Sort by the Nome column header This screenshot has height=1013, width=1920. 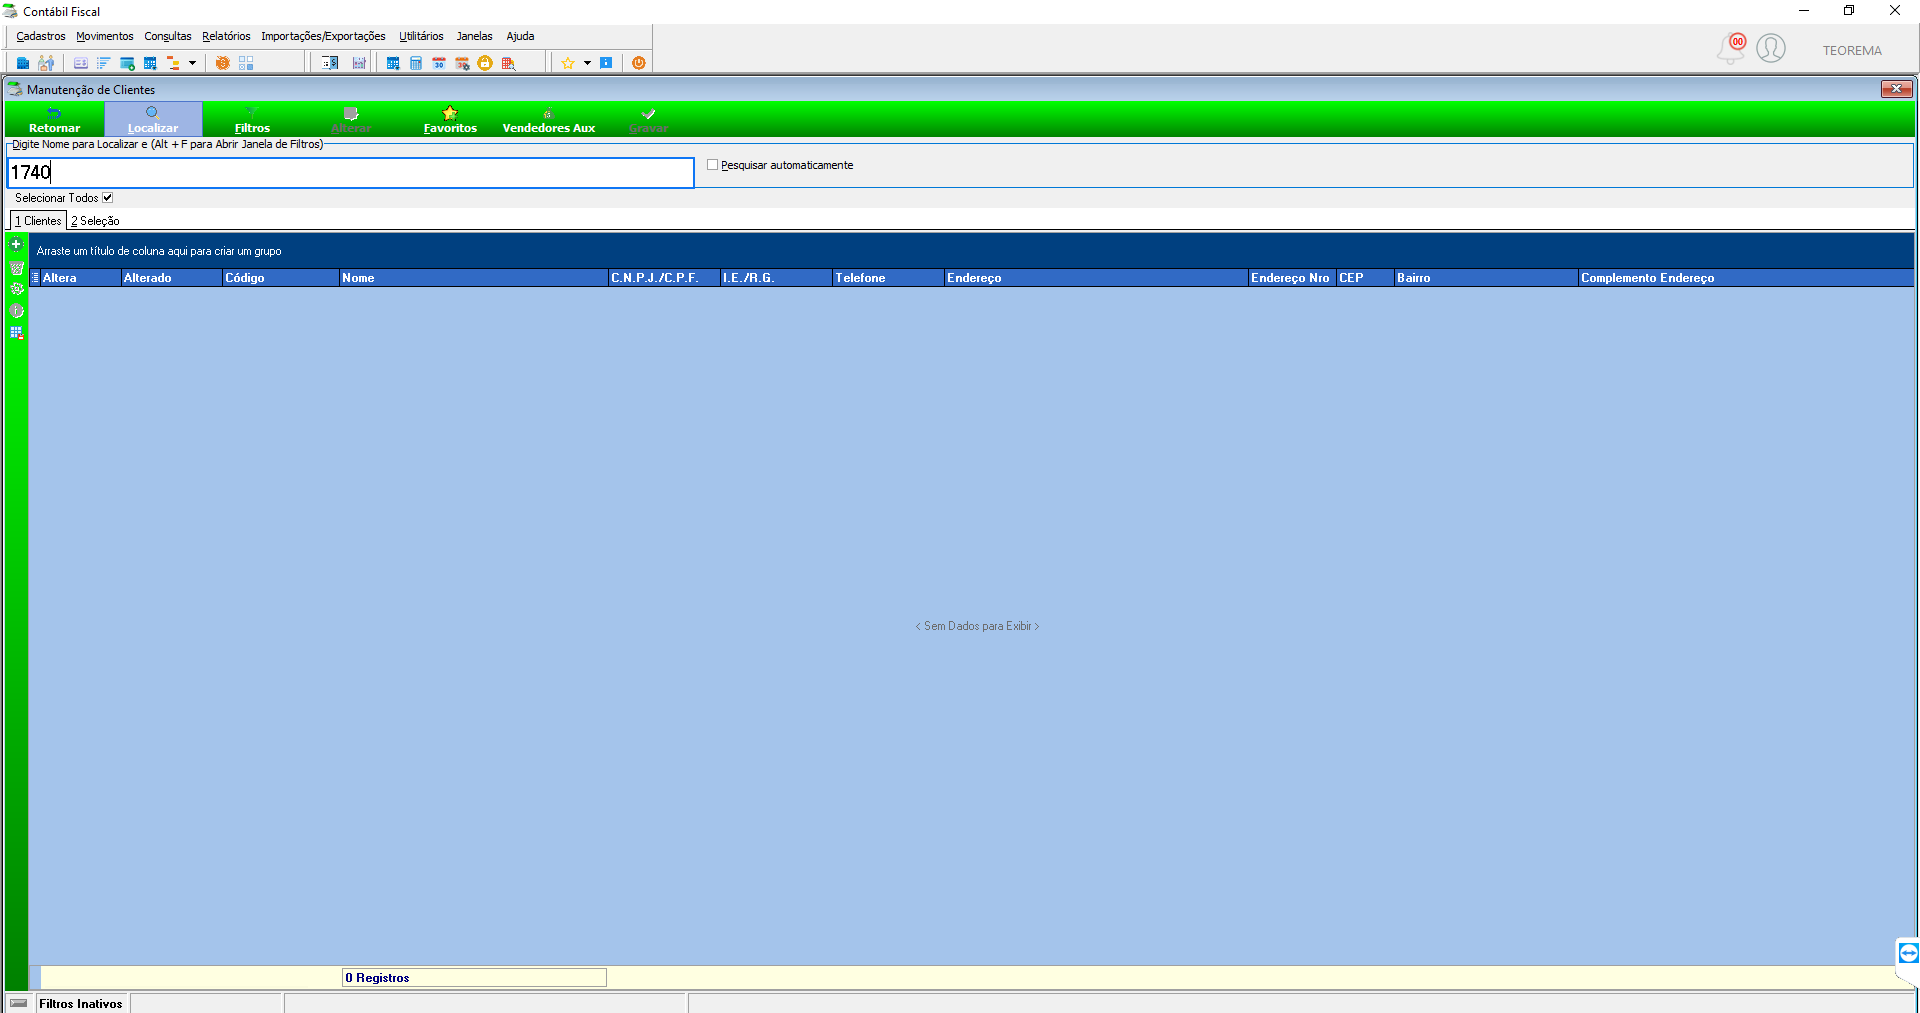(x=474, y=278)
